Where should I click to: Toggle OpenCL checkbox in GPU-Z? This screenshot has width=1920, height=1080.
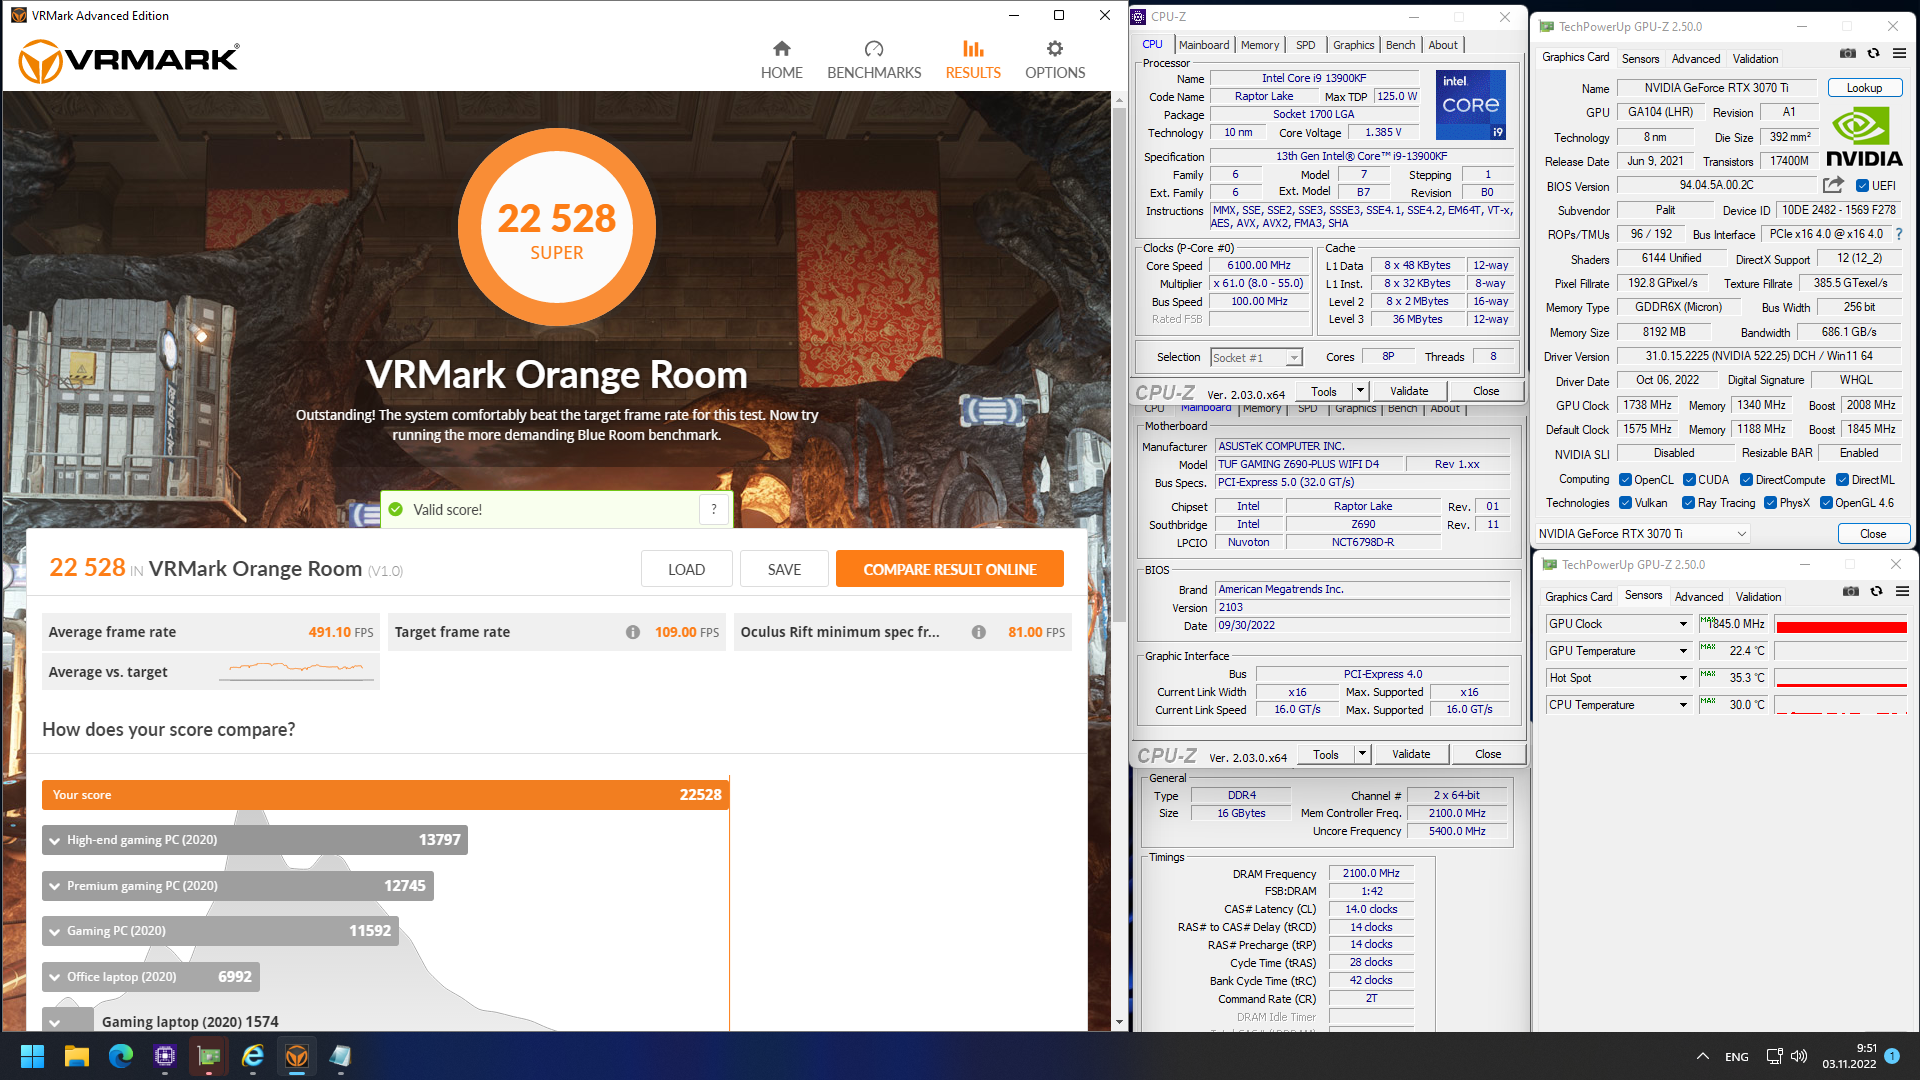pos(1625,480)
